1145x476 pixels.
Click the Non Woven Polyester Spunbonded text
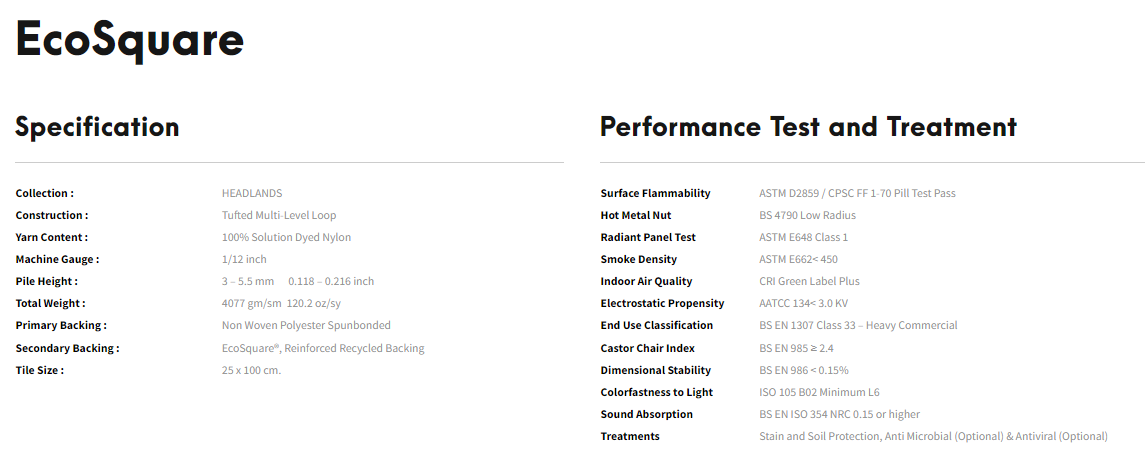pyautogui.click(x=306, y=325)
